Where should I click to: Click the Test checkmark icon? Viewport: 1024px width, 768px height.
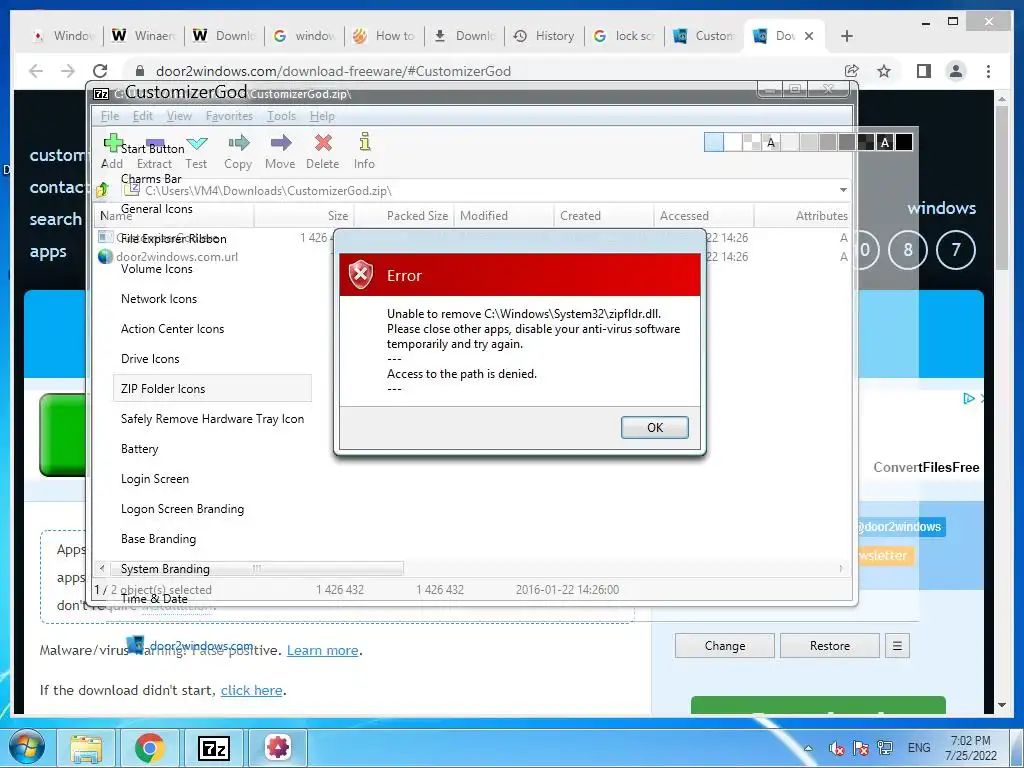click(197, 142)
